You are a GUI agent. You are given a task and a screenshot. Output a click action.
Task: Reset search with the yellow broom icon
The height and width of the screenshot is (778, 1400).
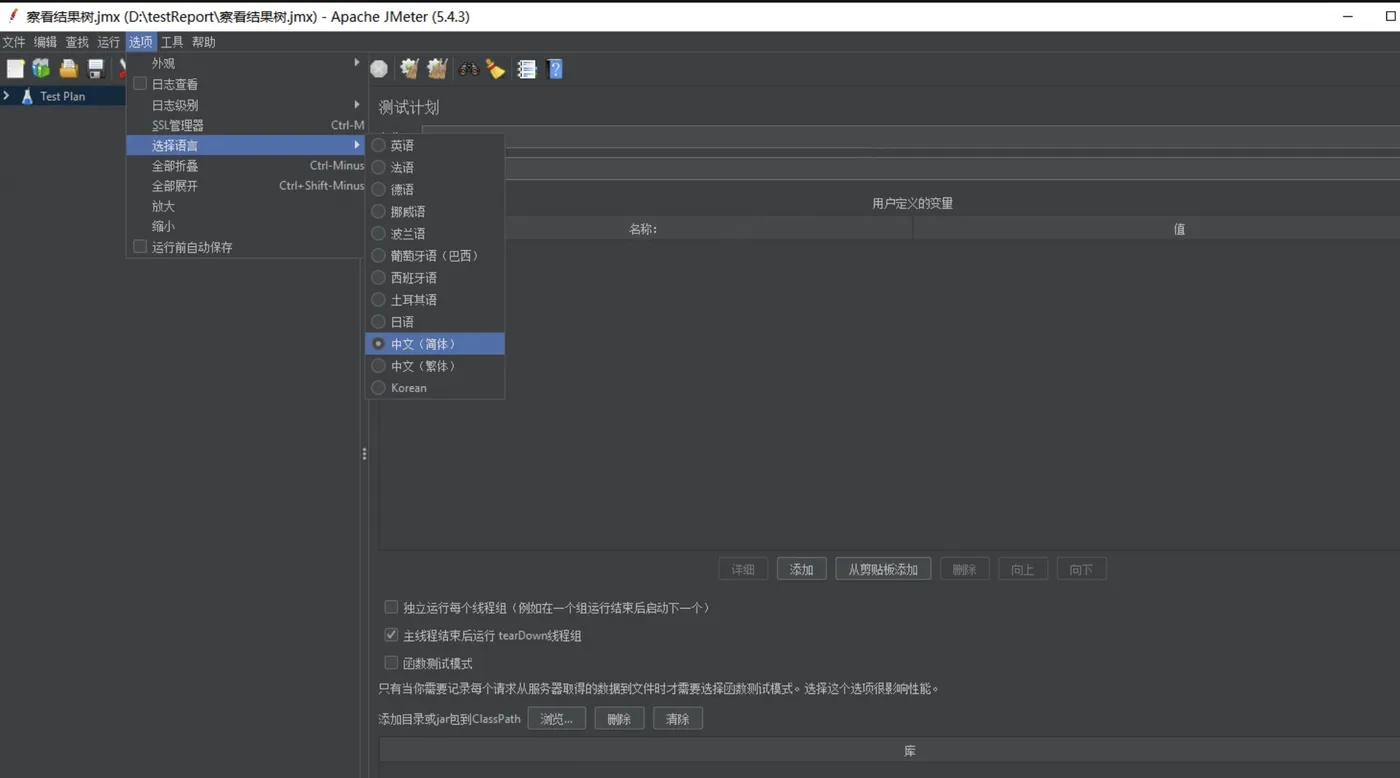(496, 69)
